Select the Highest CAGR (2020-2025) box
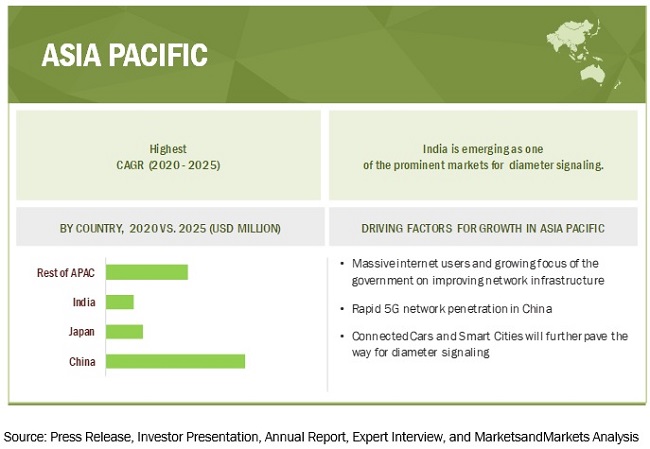 point(170,156)
